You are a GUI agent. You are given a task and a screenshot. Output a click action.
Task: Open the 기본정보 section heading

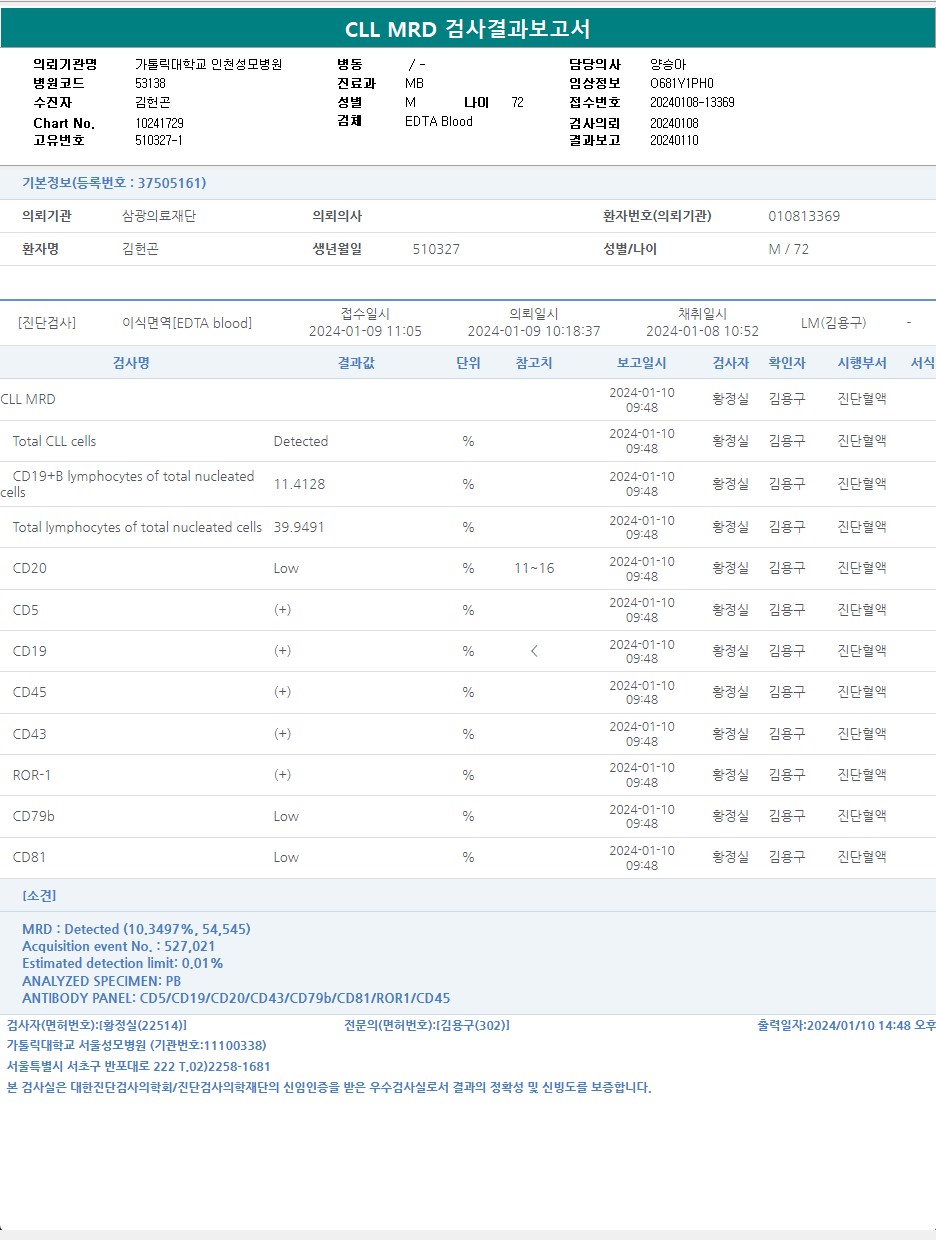pyautogui.click(x=114, y=183)
